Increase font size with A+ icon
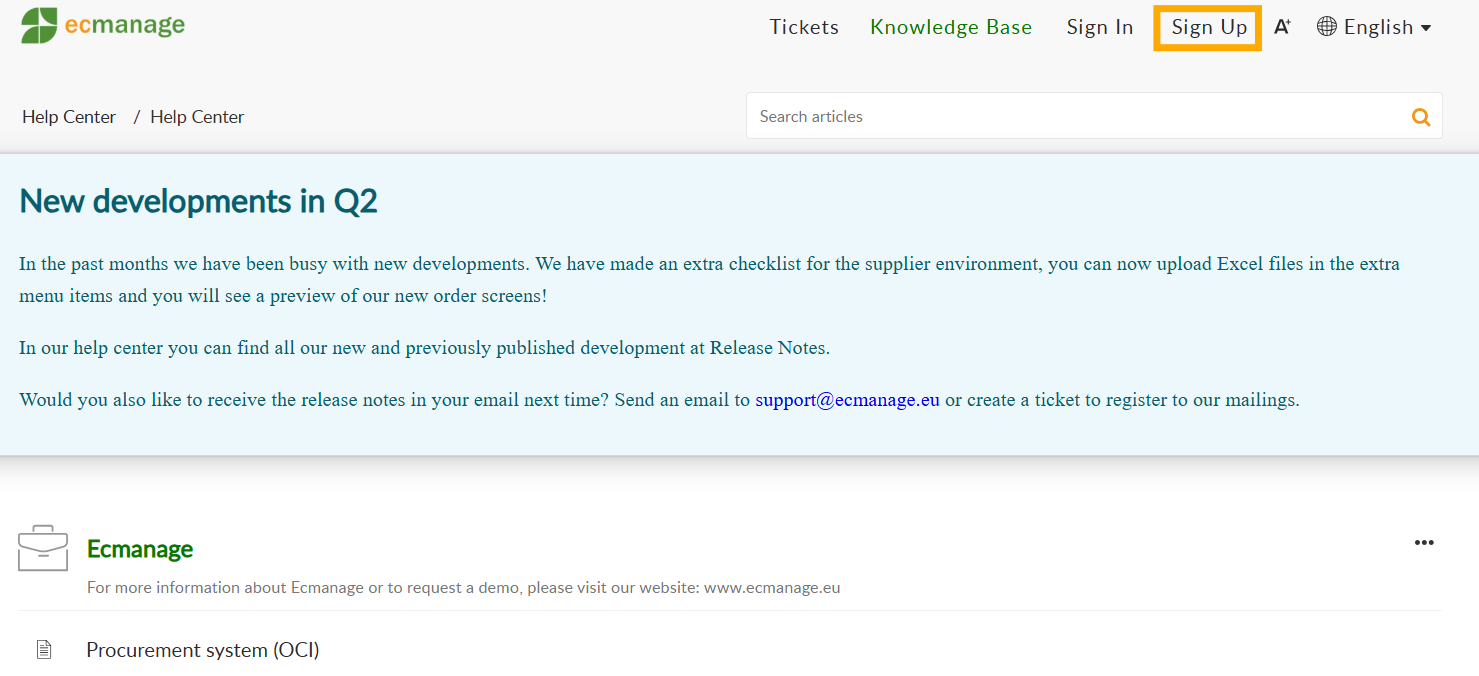 [x=1283, y=27]
